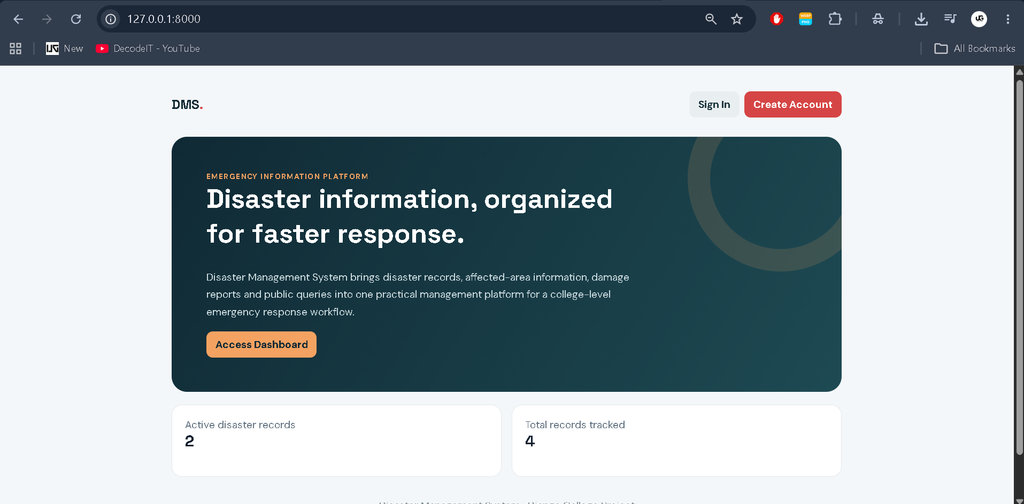Image resolution: width=1024 pixels, height=504 pixels.
Task: Open the Chrome three-dot menu
Action: point(1008,19)
